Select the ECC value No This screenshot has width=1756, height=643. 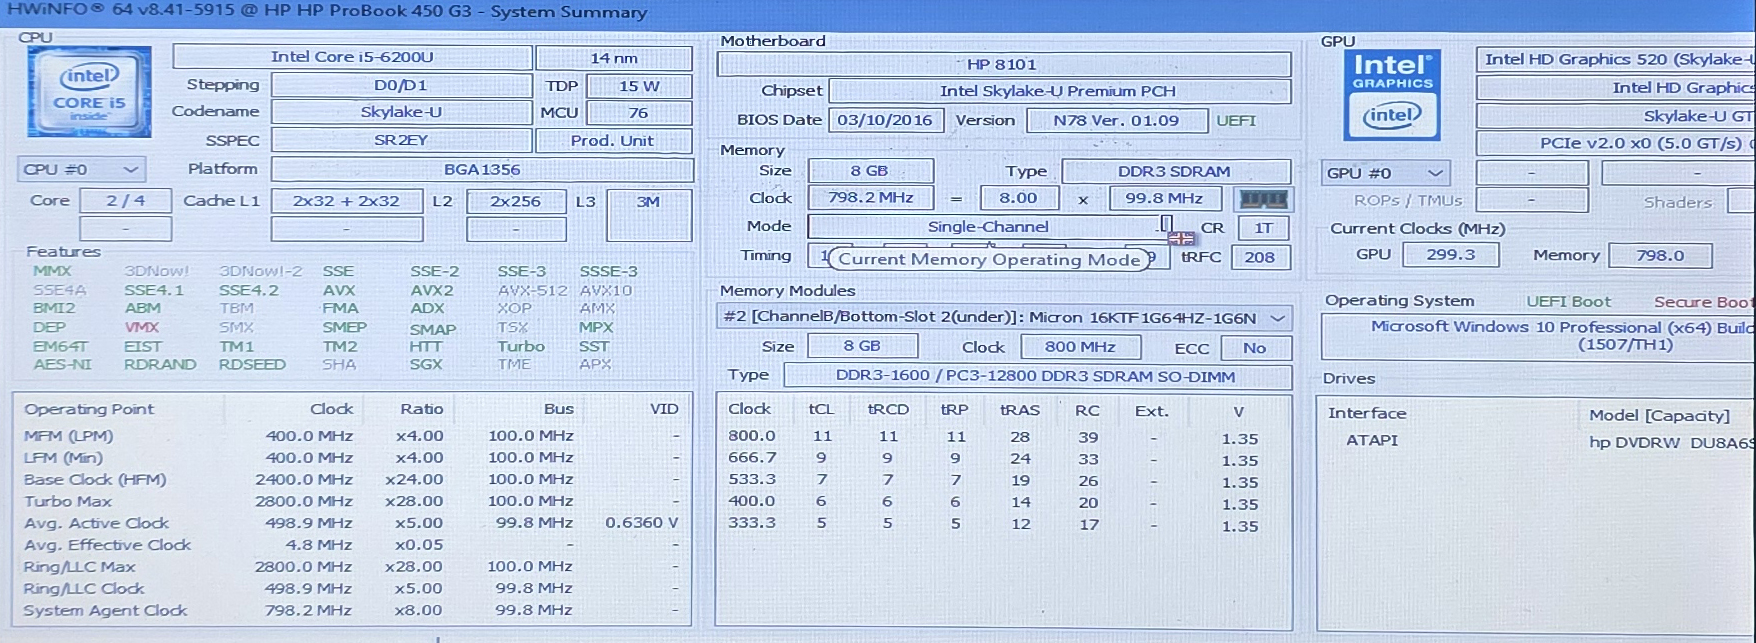tap(1255, 348)
